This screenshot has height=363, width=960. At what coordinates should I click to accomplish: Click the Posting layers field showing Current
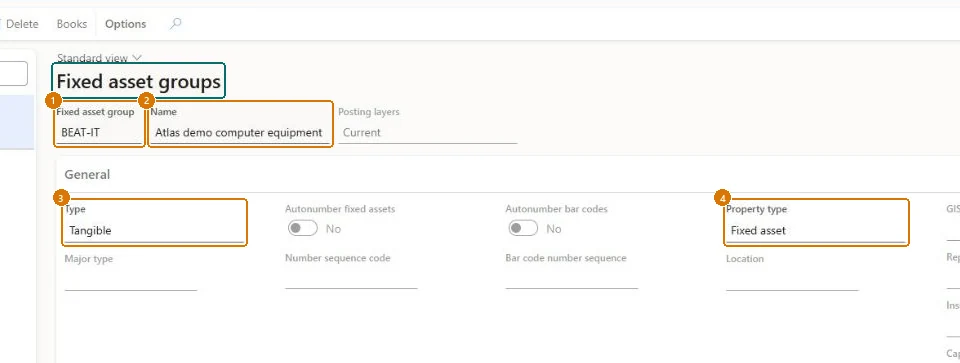[428, 132]
